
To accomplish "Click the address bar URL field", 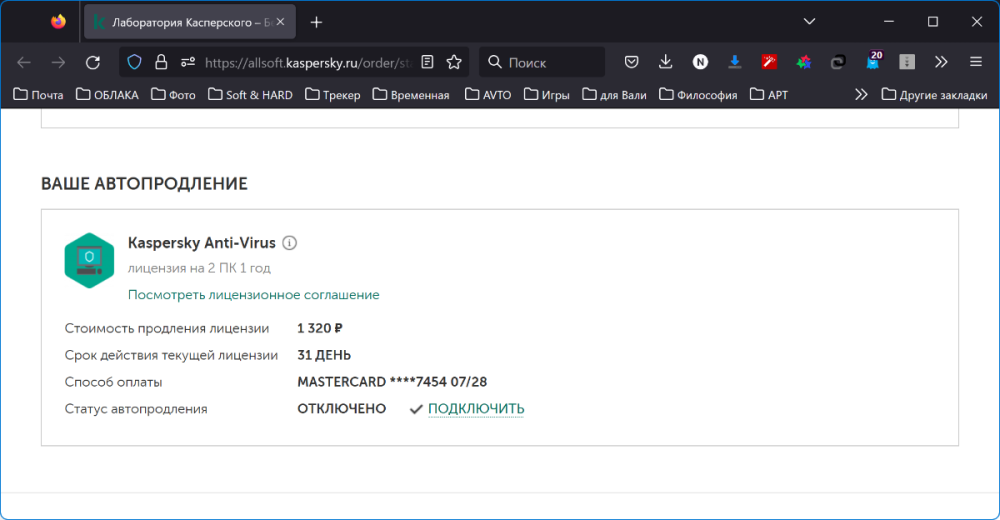I will click(x=309, y=63).
